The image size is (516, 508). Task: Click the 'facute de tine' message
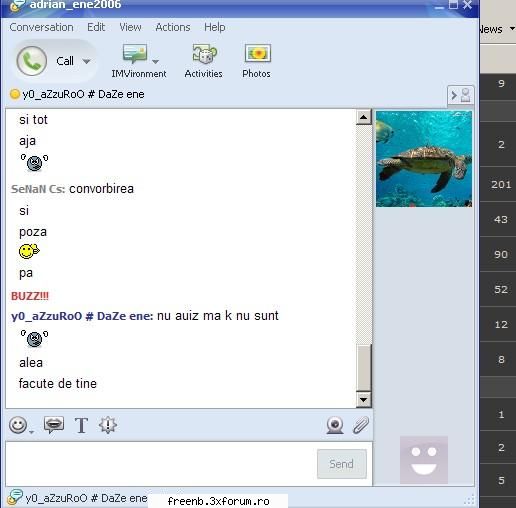[58, 383]
